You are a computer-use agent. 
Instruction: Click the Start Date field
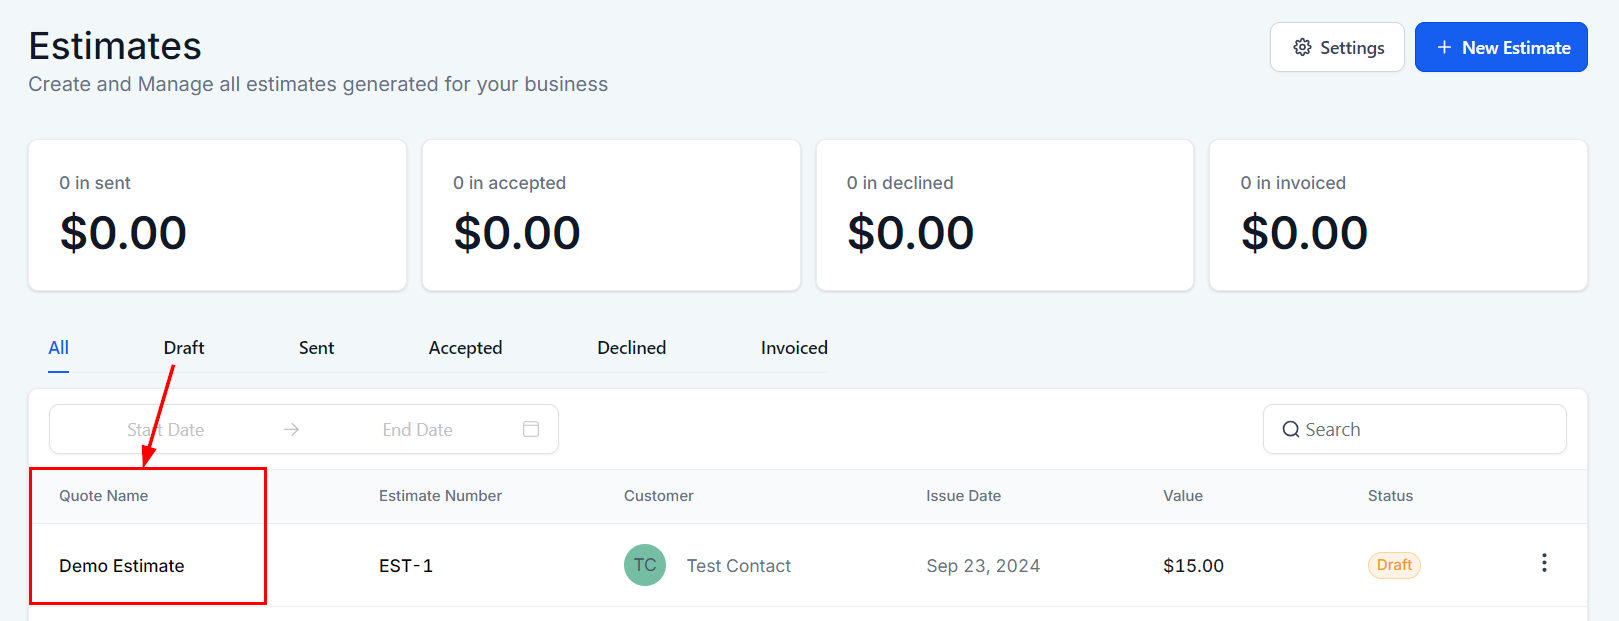pos(166,429)
